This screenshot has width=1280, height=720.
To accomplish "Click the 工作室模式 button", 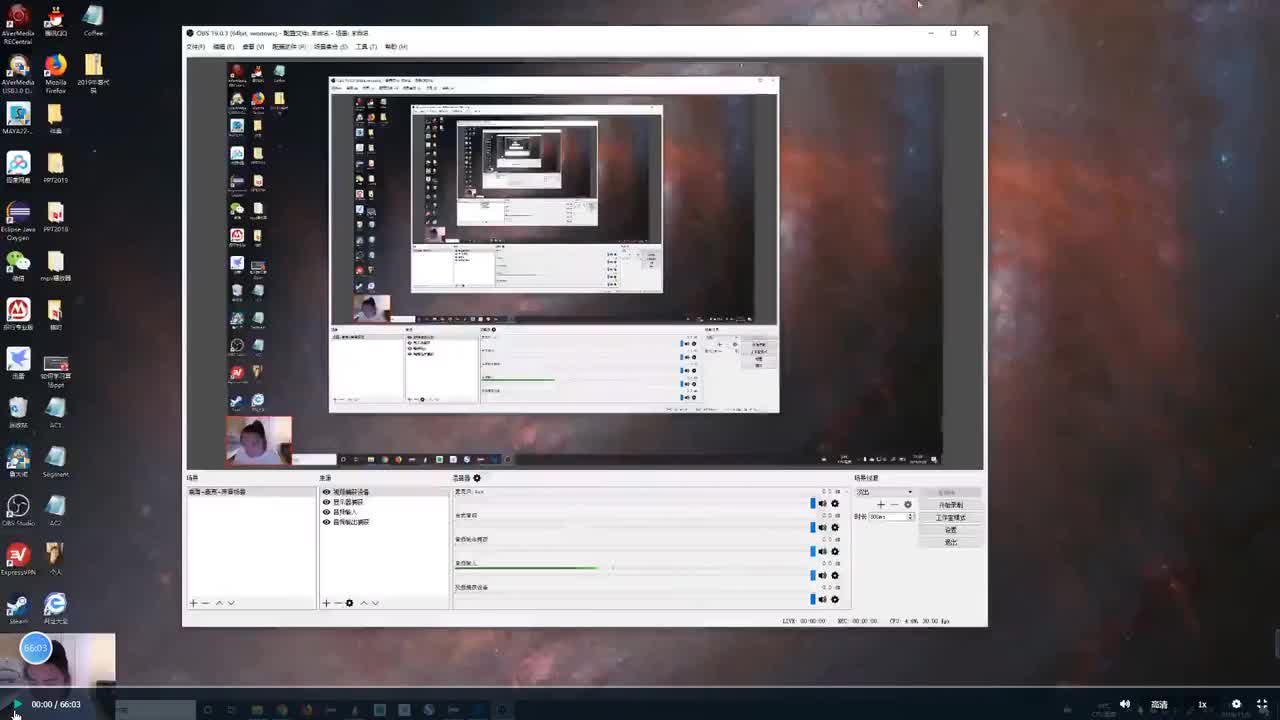I will (x=951, y=518).
